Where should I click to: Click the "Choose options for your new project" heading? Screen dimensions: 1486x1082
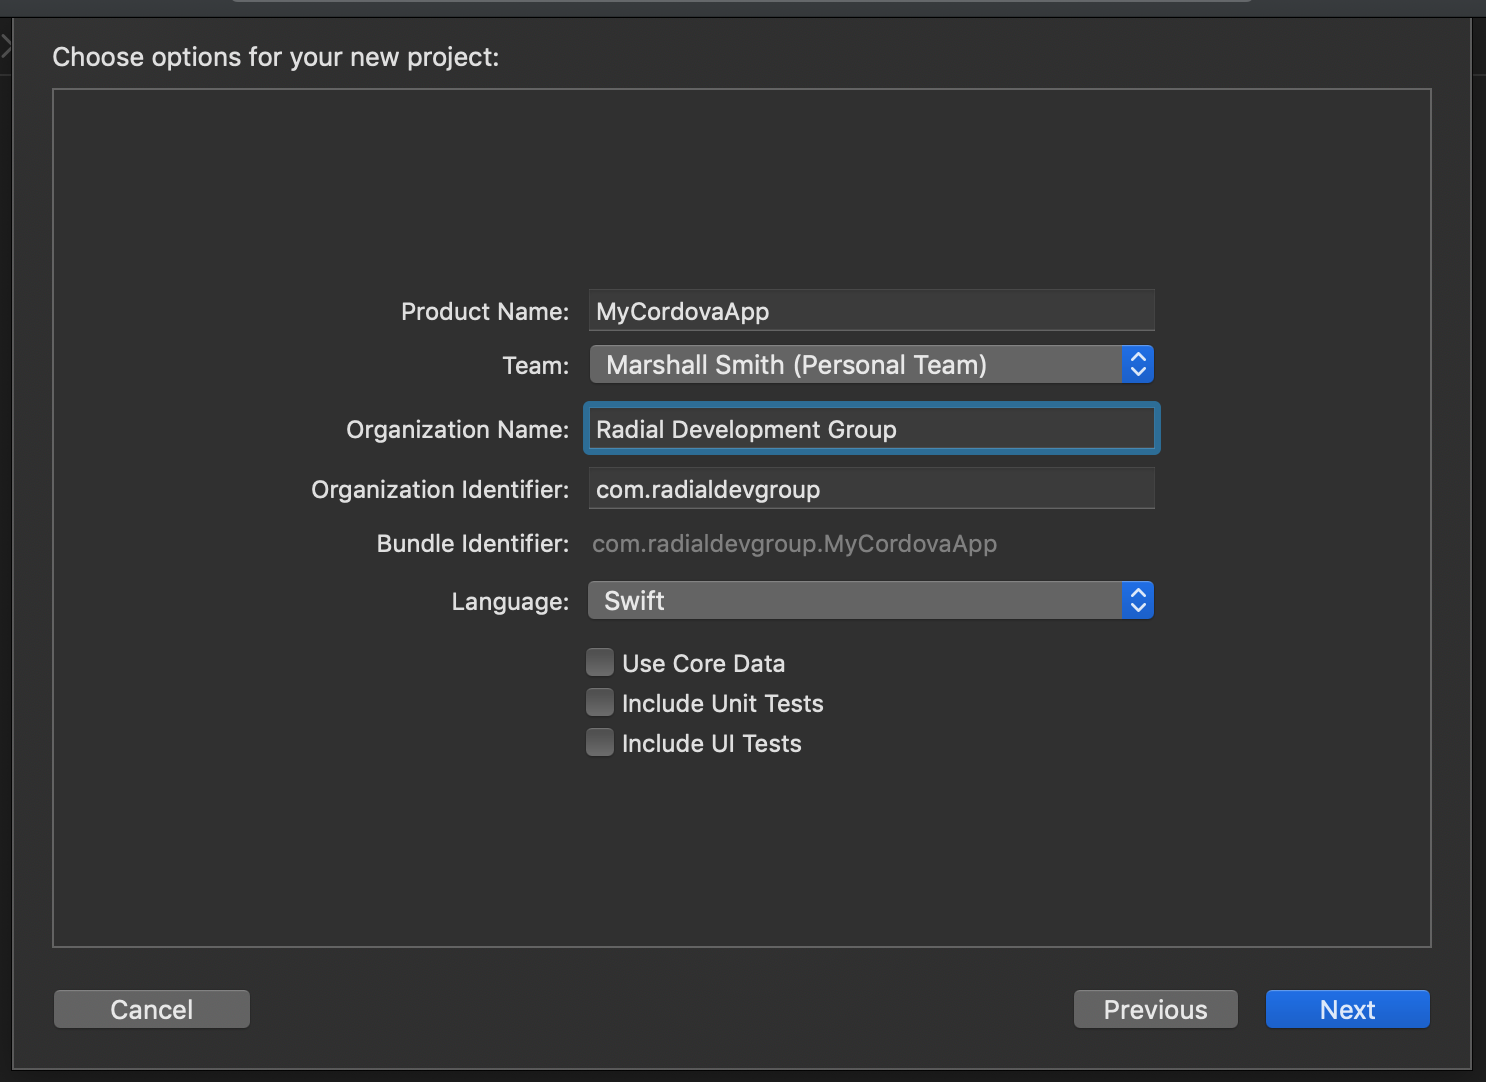pyautogui.click(x=275, y=57)
